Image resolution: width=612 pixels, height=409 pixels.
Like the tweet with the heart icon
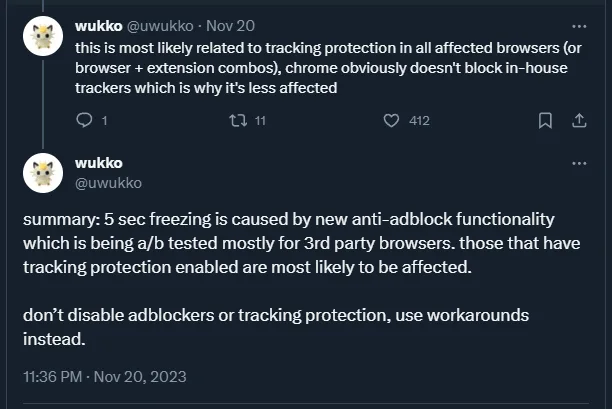(x=392, y=120)
